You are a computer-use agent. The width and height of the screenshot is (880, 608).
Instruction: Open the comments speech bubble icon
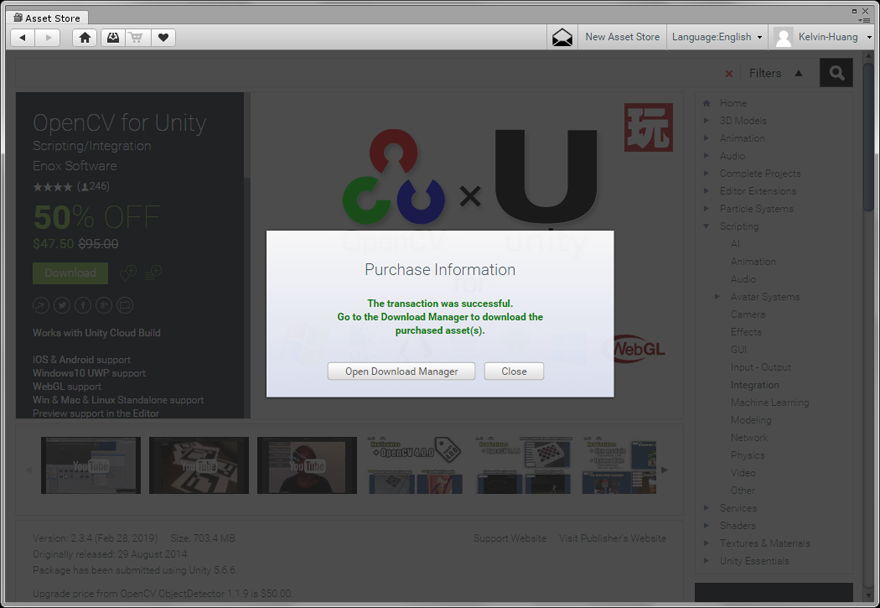tap(125, 305)
